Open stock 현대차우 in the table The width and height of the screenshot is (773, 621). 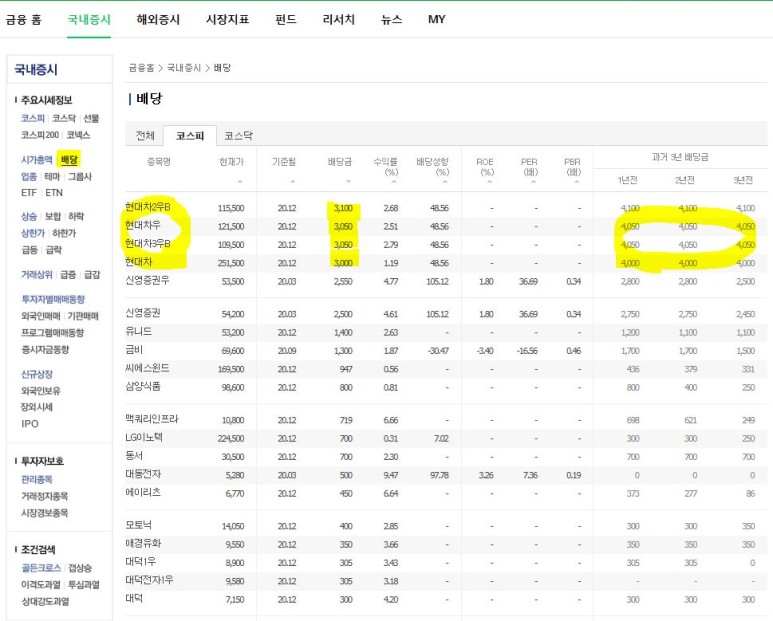point(142,225)
